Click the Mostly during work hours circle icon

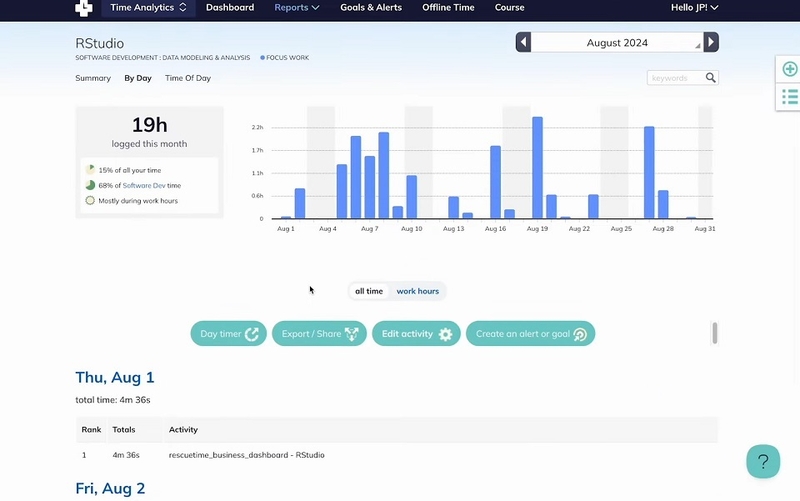(x=90, y=201)
